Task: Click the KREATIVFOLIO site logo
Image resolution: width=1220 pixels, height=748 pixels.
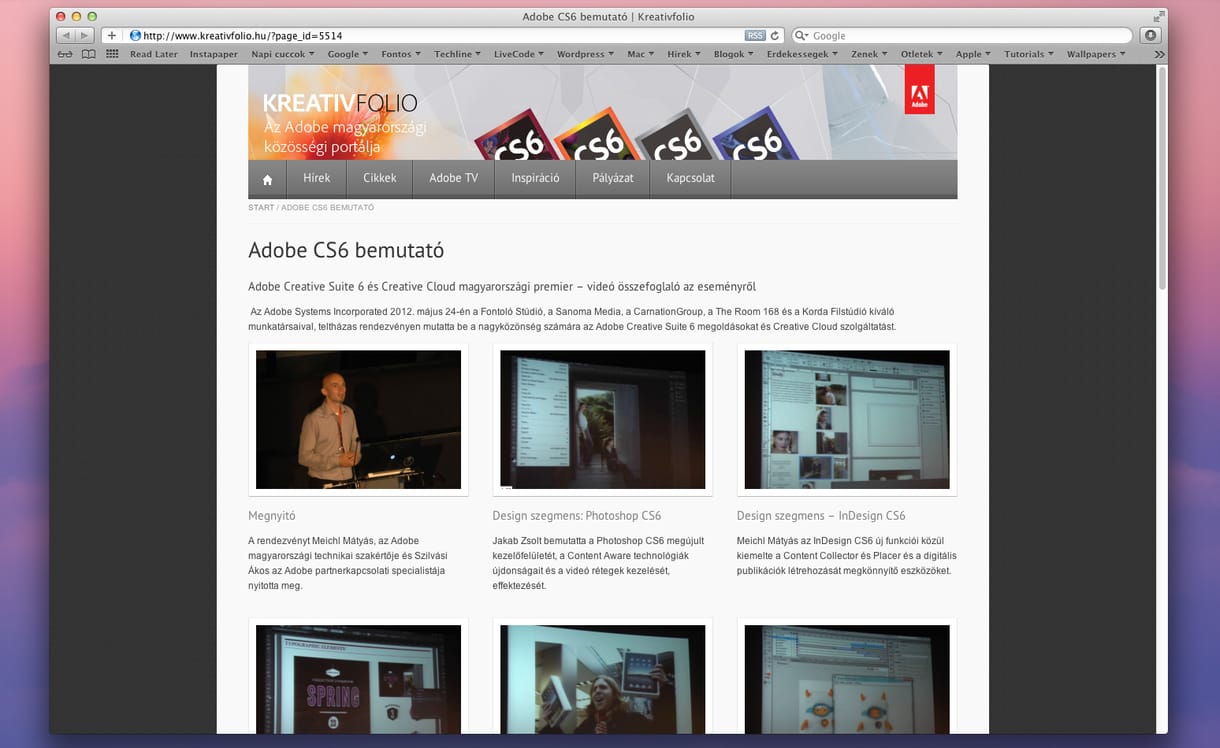Action: pyautogui.click(x=340, y=103)
